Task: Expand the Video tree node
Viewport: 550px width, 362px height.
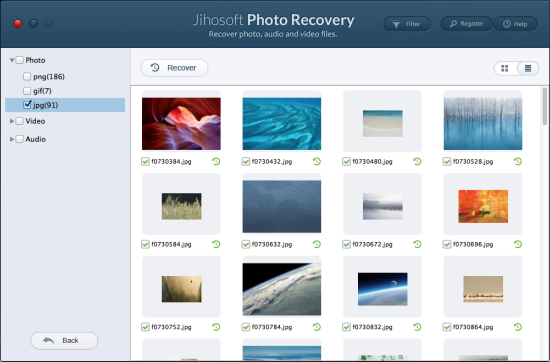Action: click(12, 121)
